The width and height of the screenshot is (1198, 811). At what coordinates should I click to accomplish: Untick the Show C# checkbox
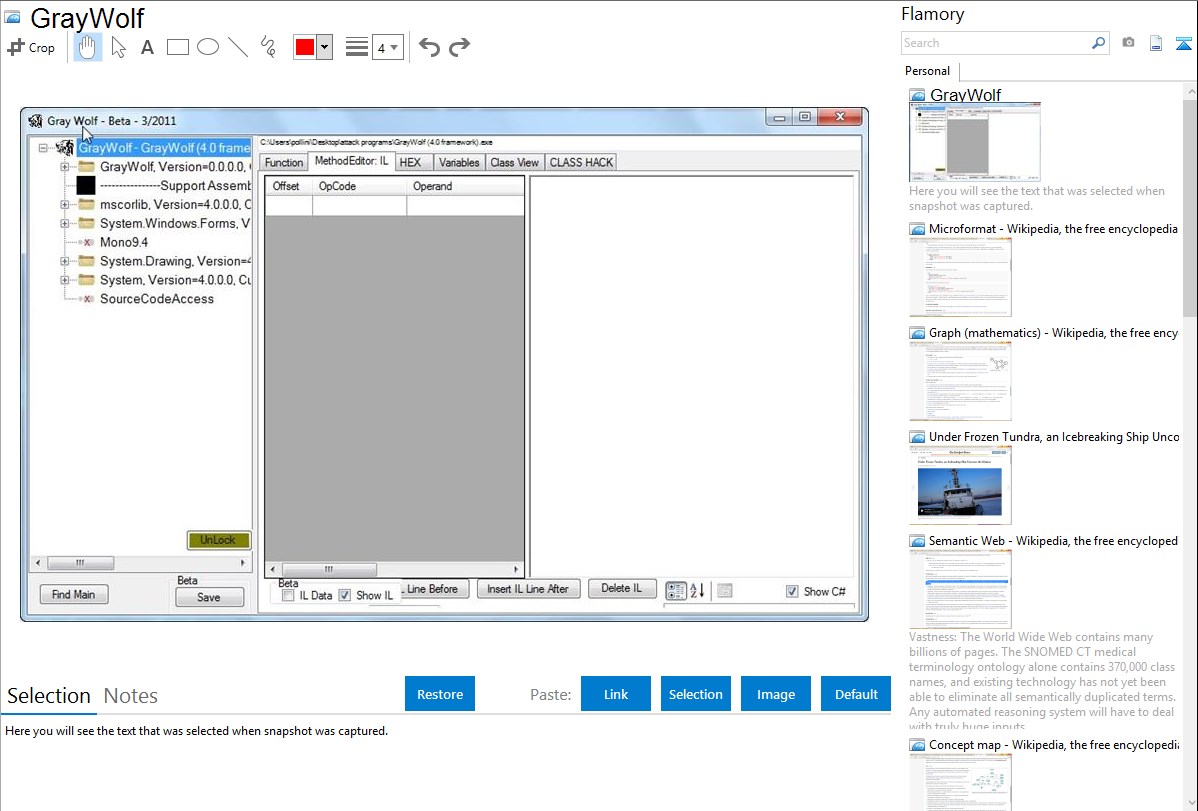point(792,592)
